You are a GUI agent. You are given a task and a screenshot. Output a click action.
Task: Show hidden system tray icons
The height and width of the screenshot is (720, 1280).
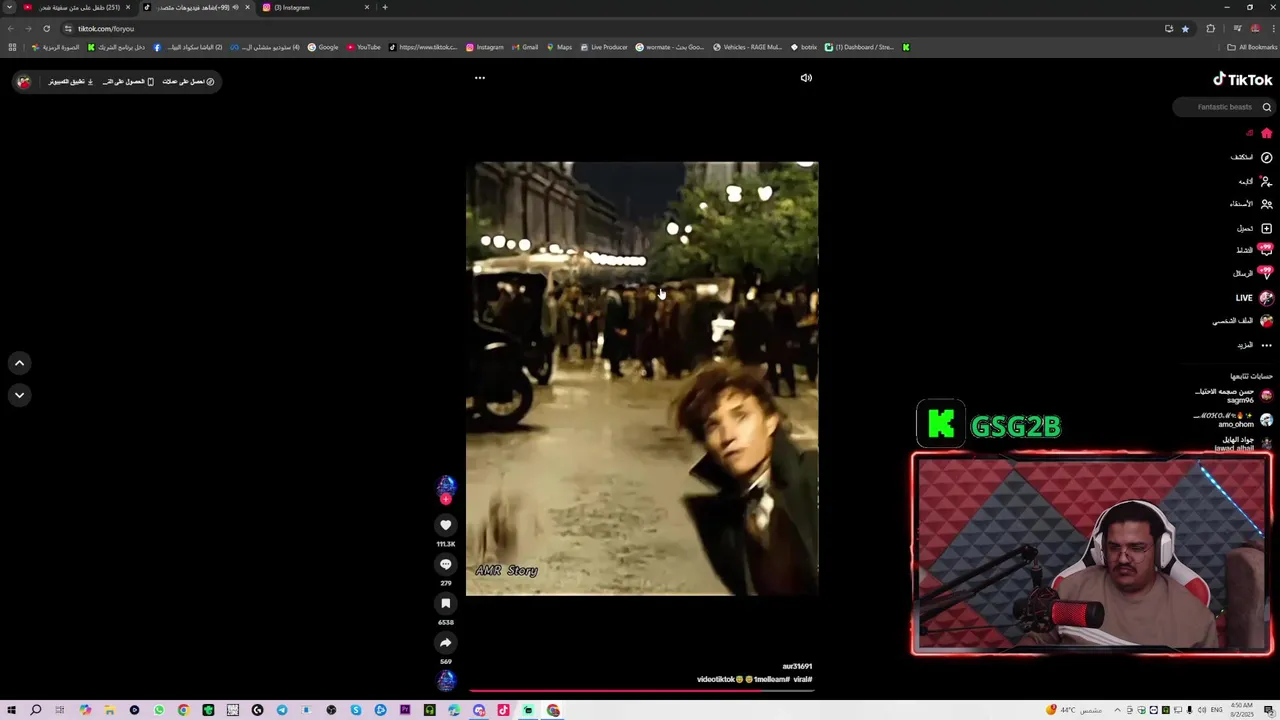click(1117, 710)
